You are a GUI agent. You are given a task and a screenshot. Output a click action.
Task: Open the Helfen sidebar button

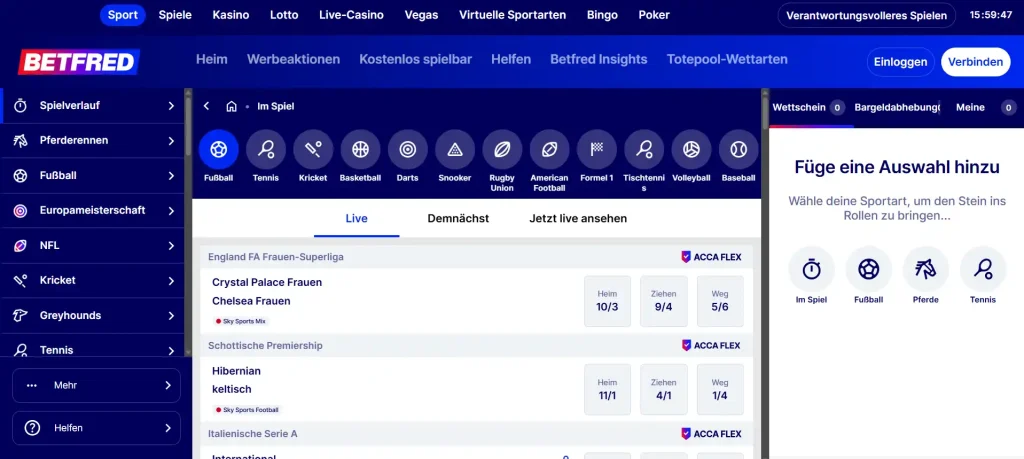[x=97, y=428]
